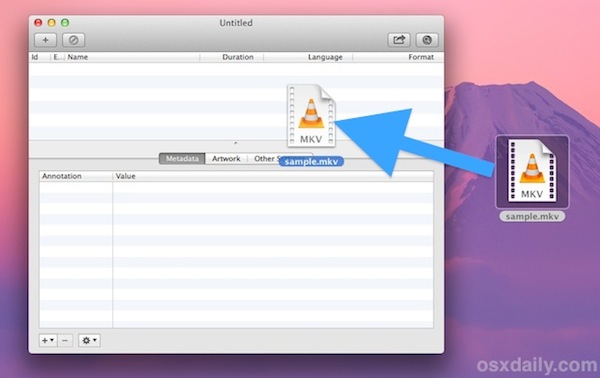Select the sample.mkv file icon on the desktop
600x378 pixels.
click(x=532, y=172)
